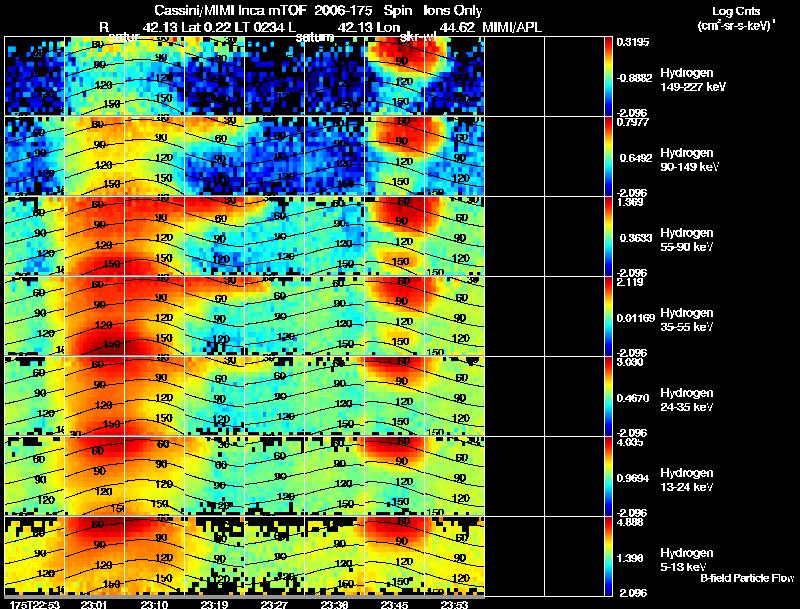
Task: Open the 23:45 panel in 149-227 keV row
Action: click(394, 76)
